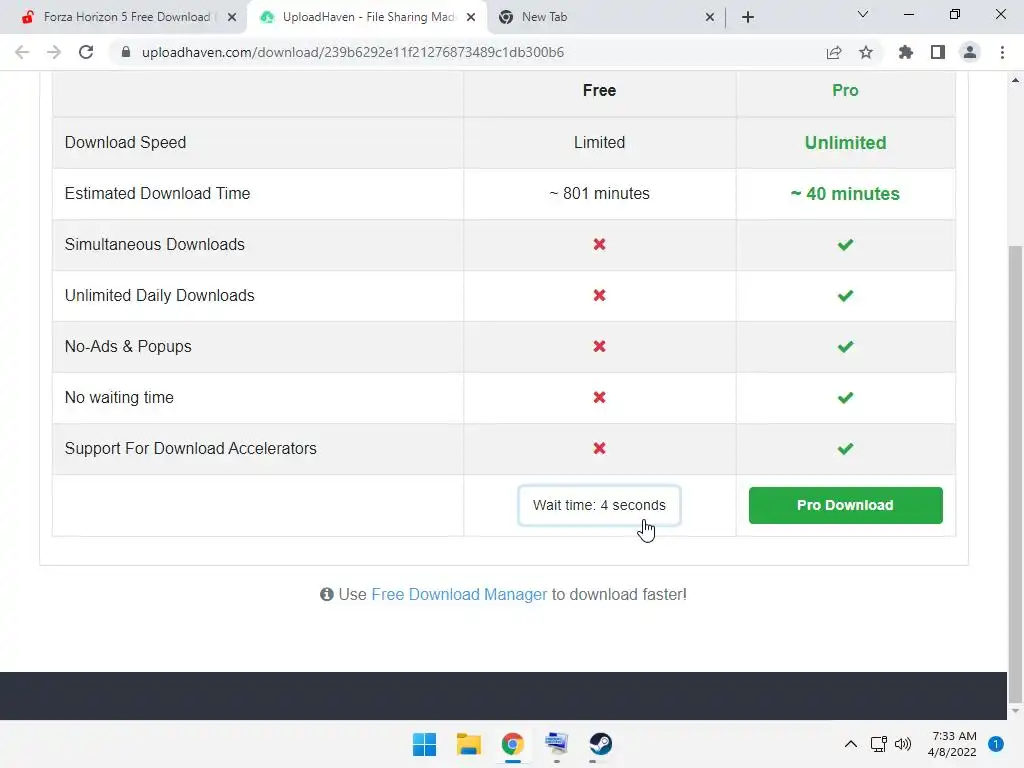Open the notification badge in the tray

pos(996,744)
